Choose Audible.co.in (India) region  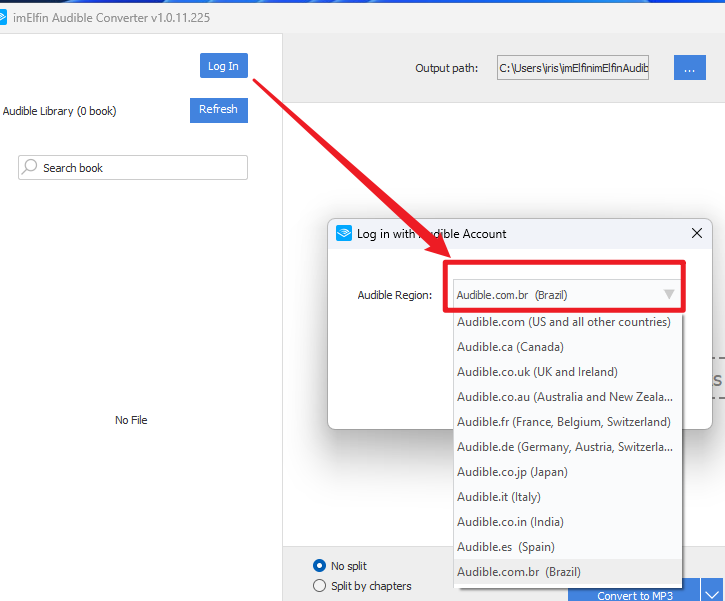point(567,521)
